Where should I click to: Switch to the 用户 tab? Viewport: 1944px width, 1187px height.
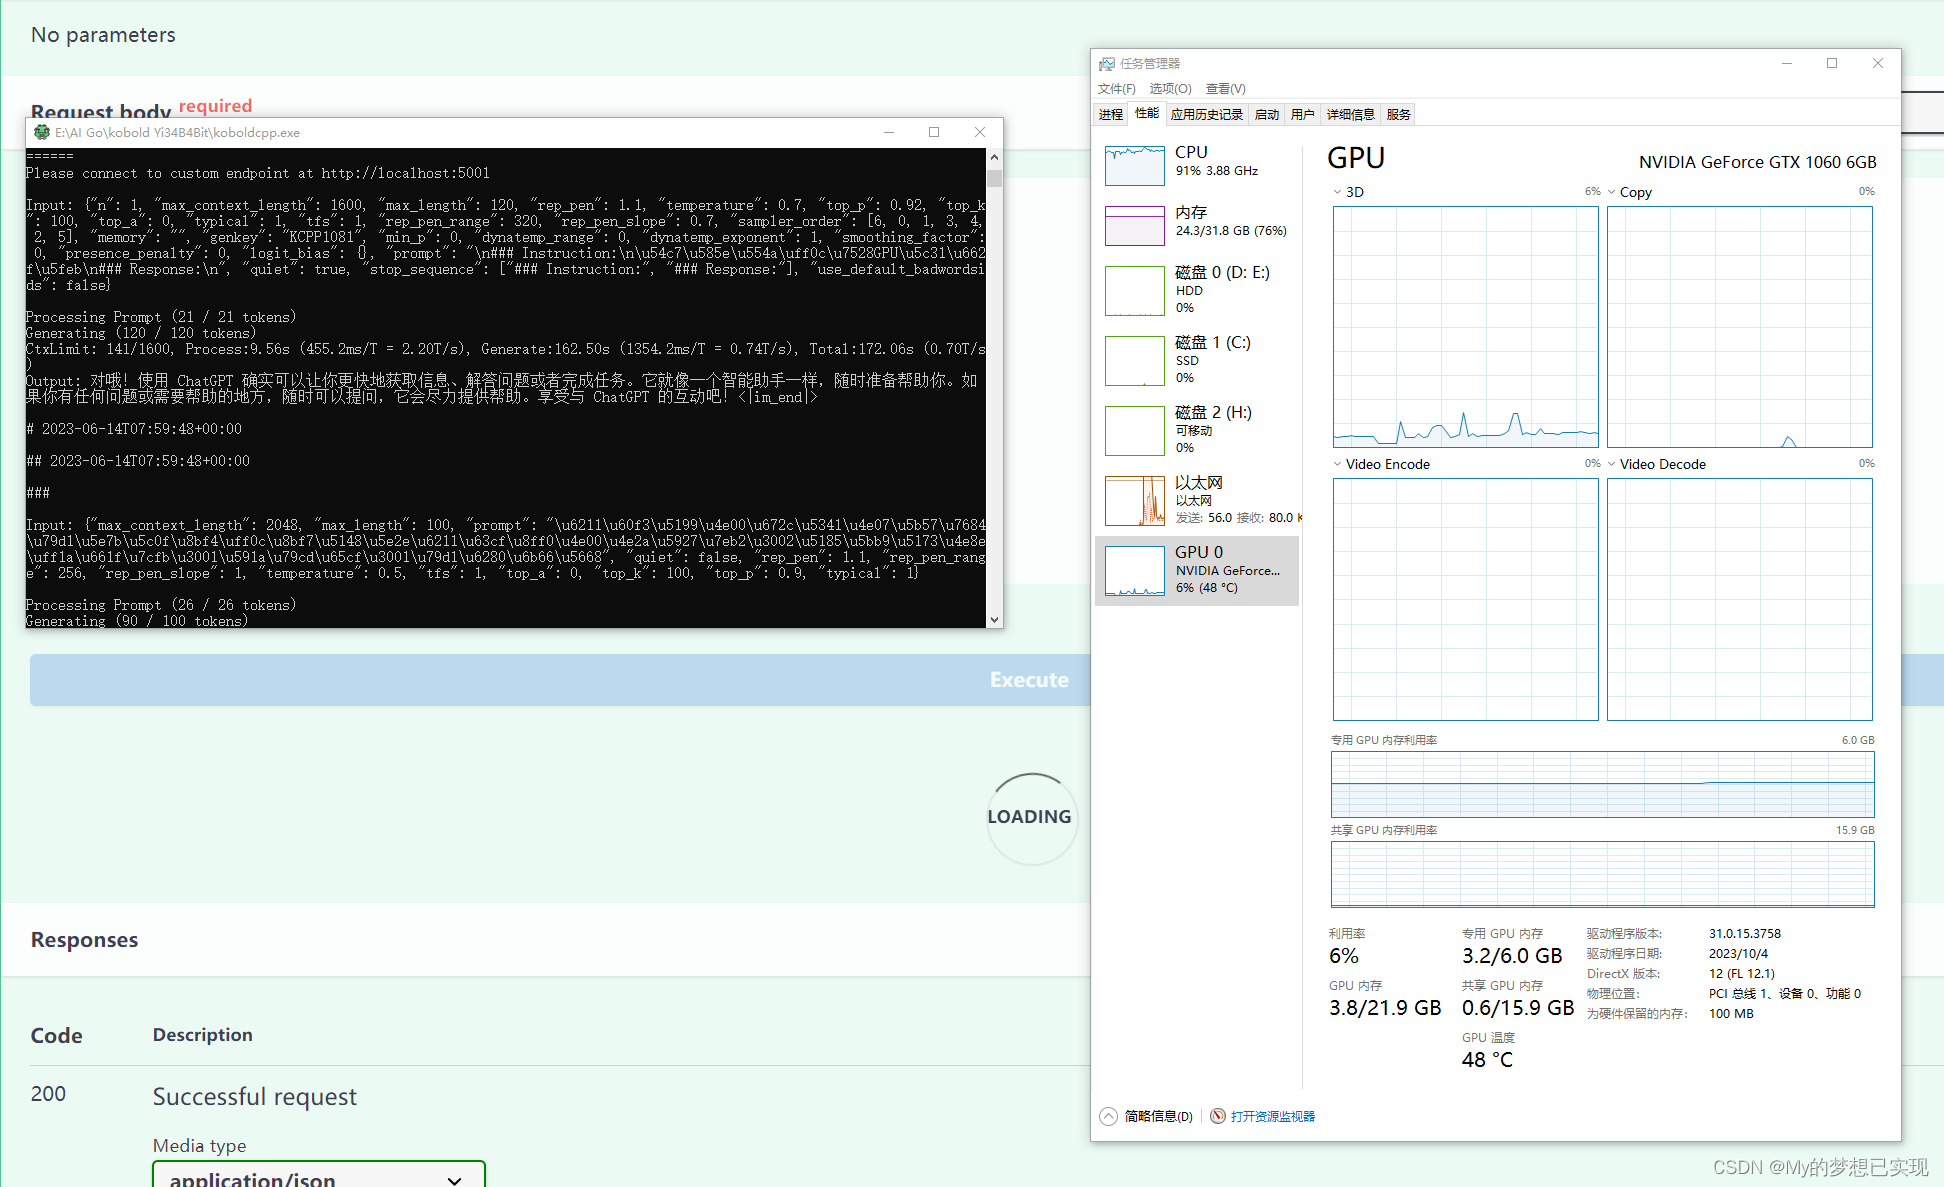tap(1303, 115)
